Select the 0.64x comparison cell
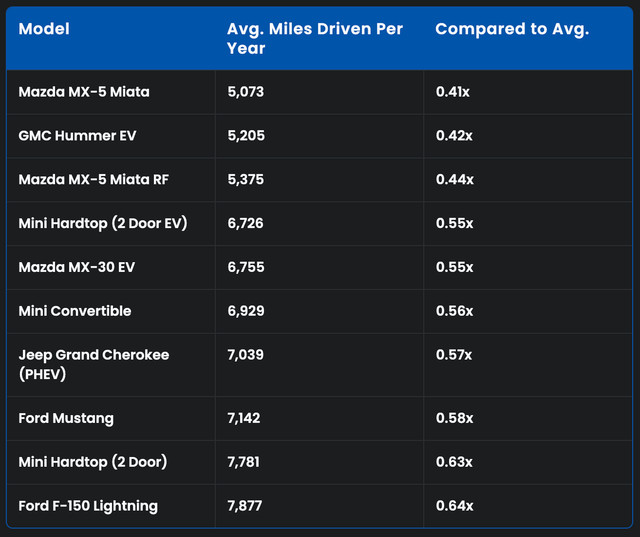The height and width of the screenshot is (537, 640). coord(454,506)
